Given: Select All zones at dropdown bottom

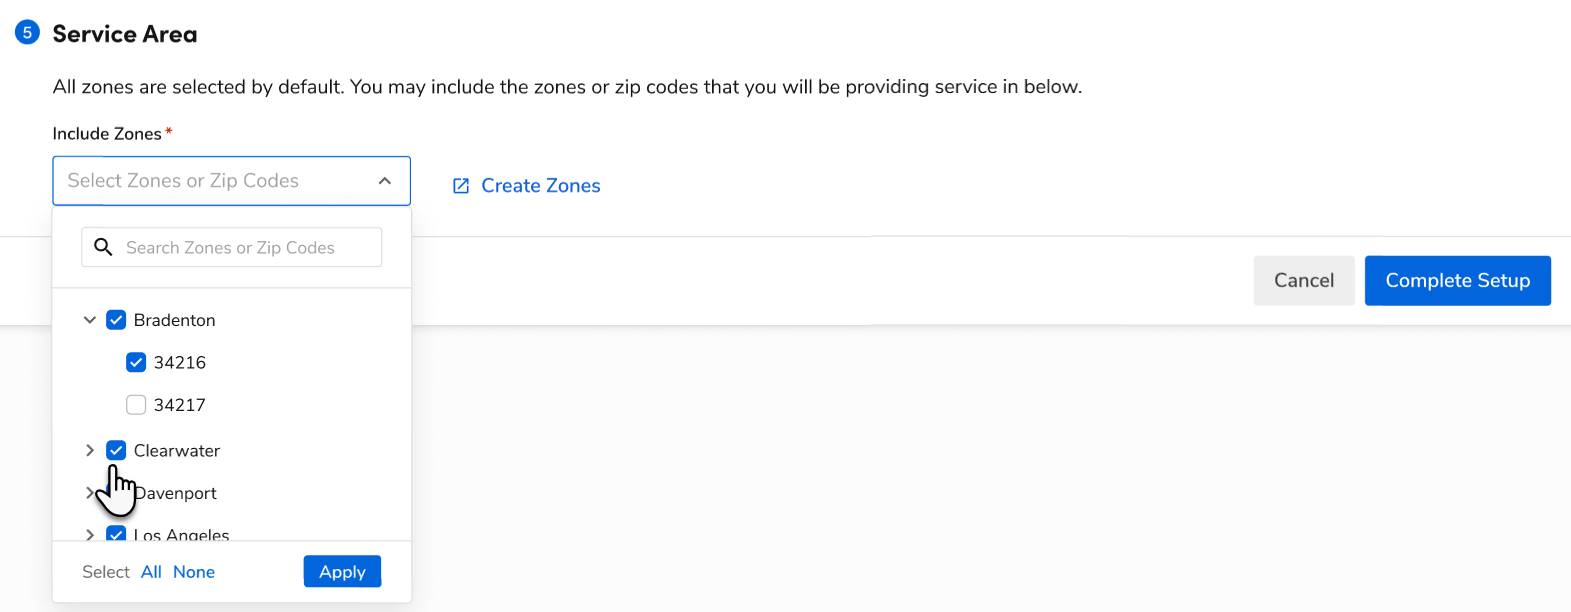Looking at the screenshot, I should click(x=150, y=571).
